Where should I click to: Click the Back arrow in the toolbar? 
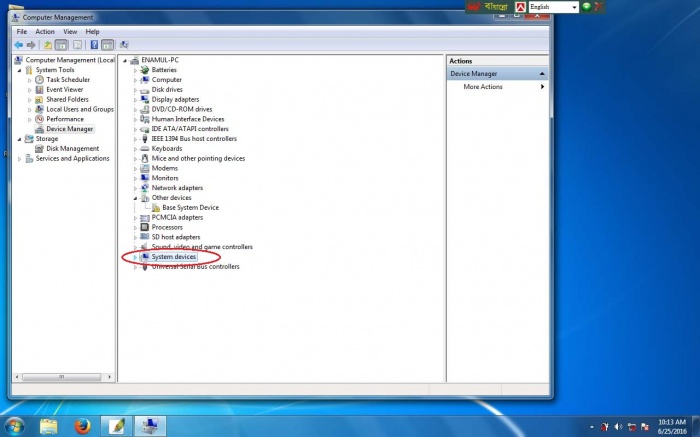coord(19,45)
